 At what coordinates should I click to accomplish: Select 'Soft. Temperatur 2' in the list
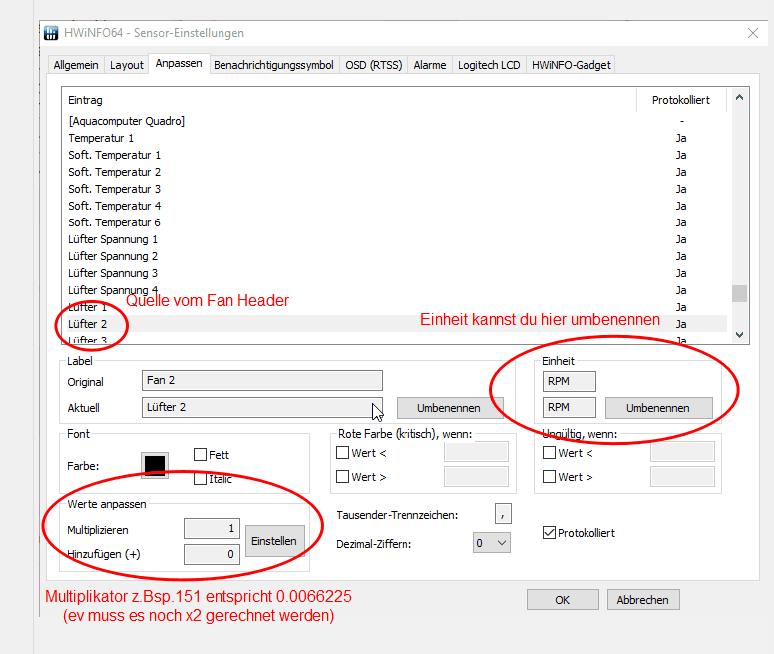point(397,172)
